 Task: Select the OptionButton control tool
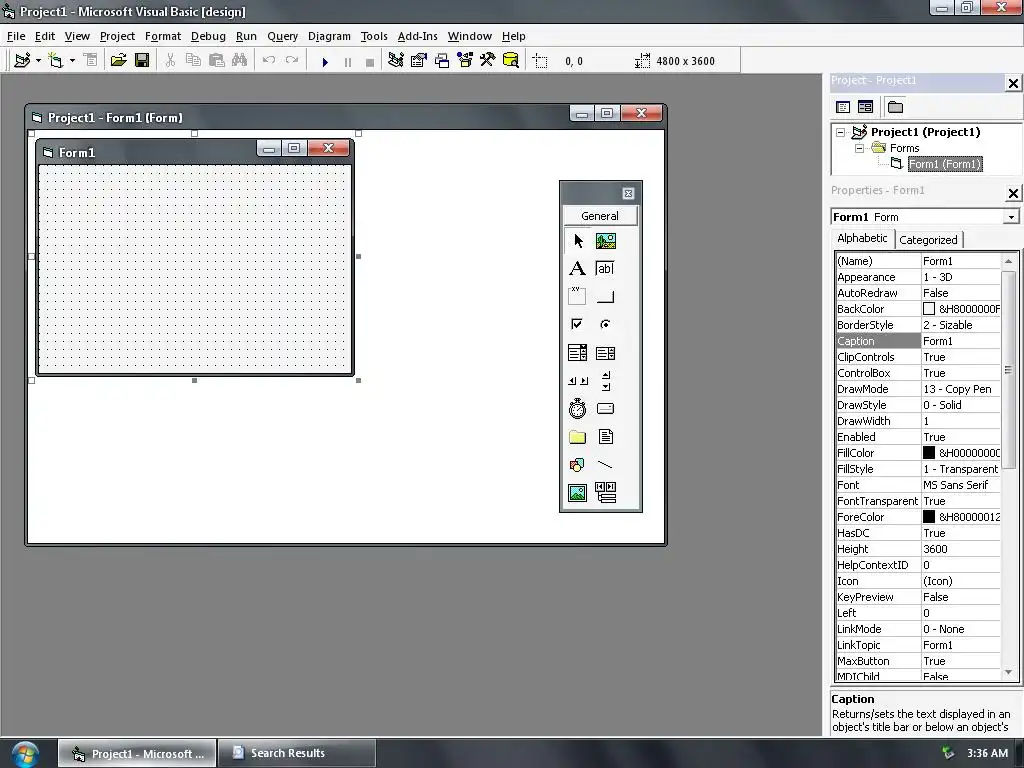coord(605,325)
